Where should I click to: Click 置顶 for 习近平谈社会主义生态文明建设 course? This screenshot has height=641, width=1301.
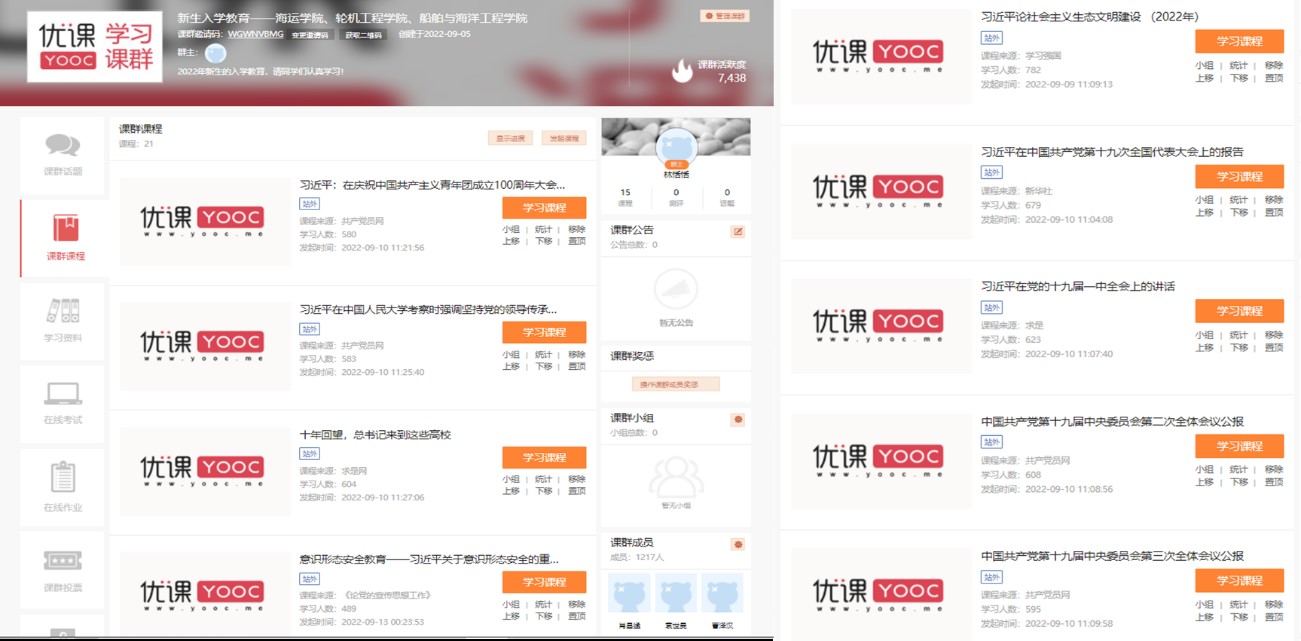(1273, 77)
